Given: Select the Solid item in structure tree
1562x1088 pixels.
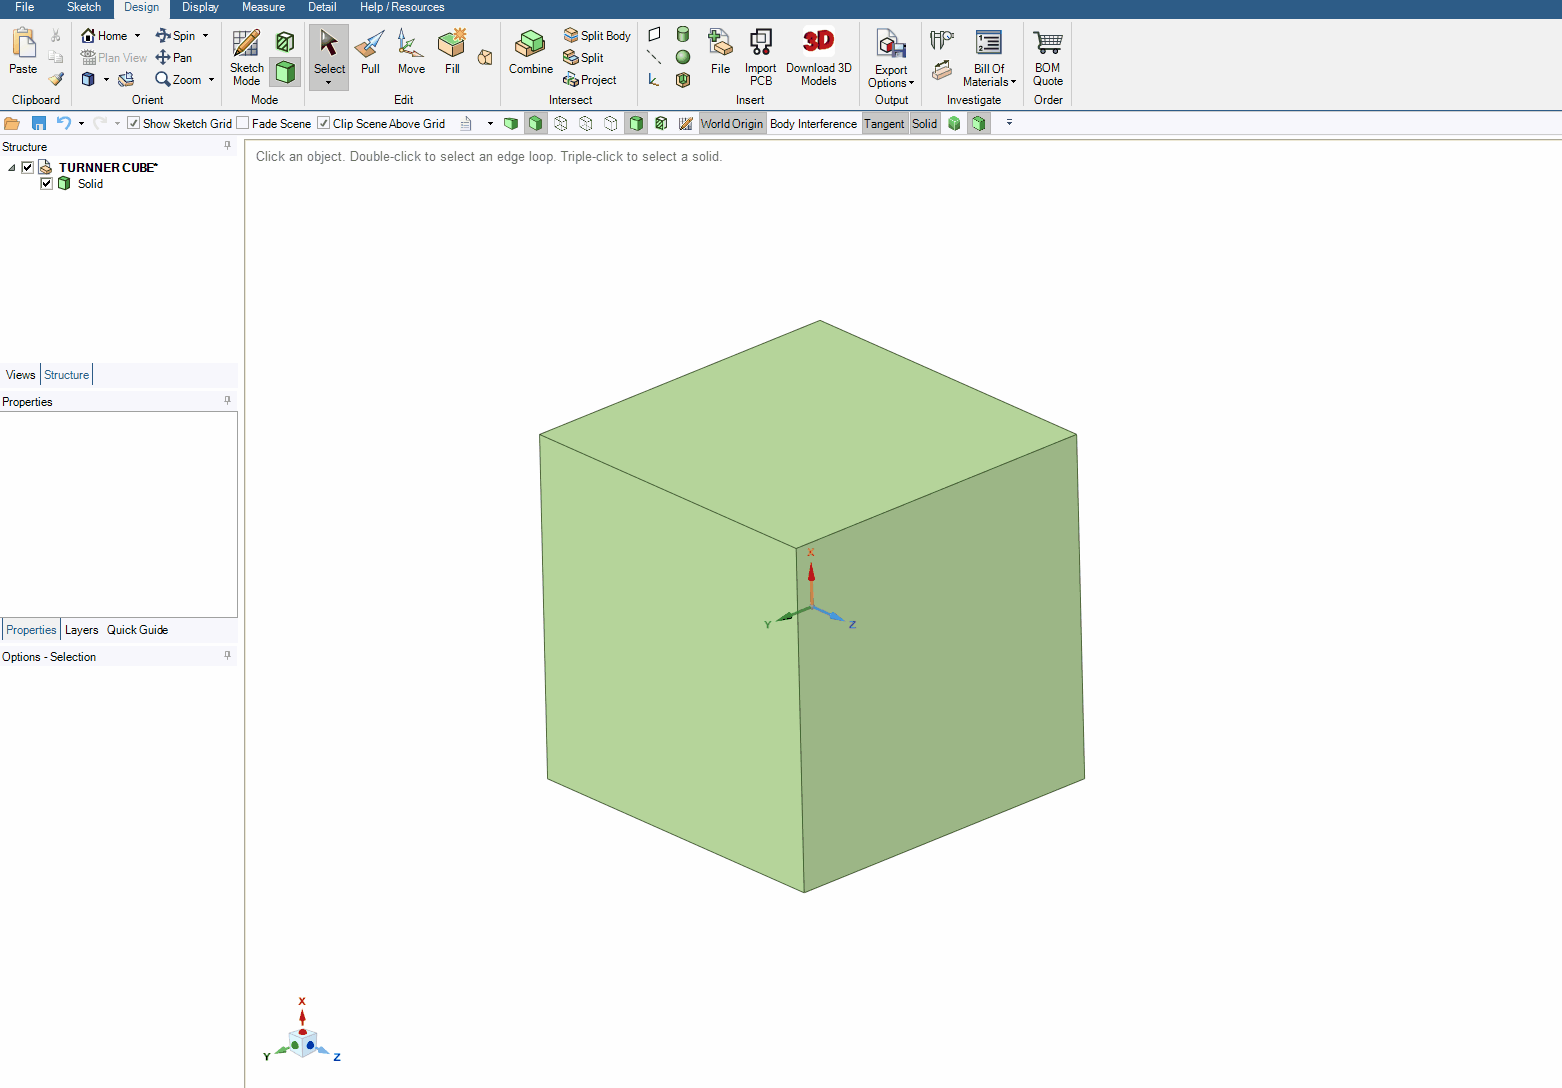Looking at the screenshot, I should pos(90,183).
